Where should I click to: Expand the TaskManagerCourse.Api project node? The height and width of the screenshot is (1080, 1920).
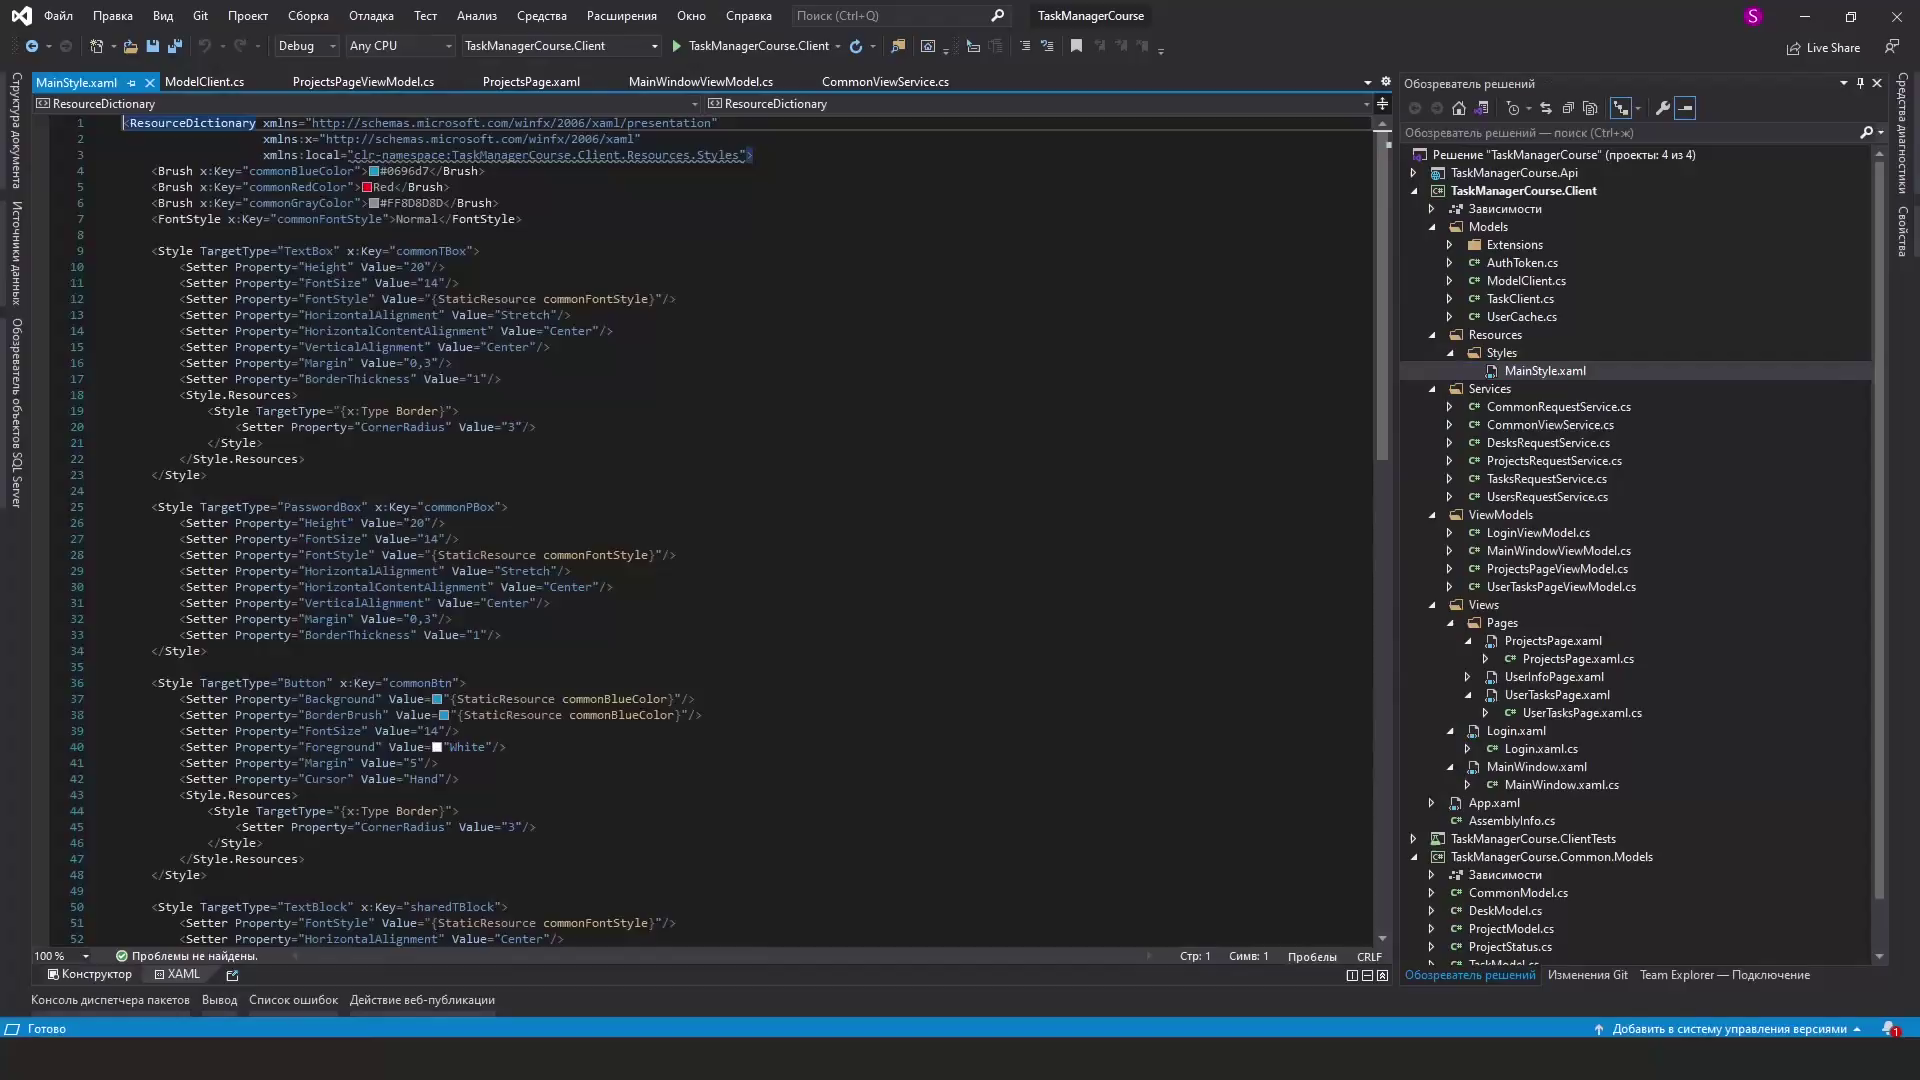pos(1414,173)
